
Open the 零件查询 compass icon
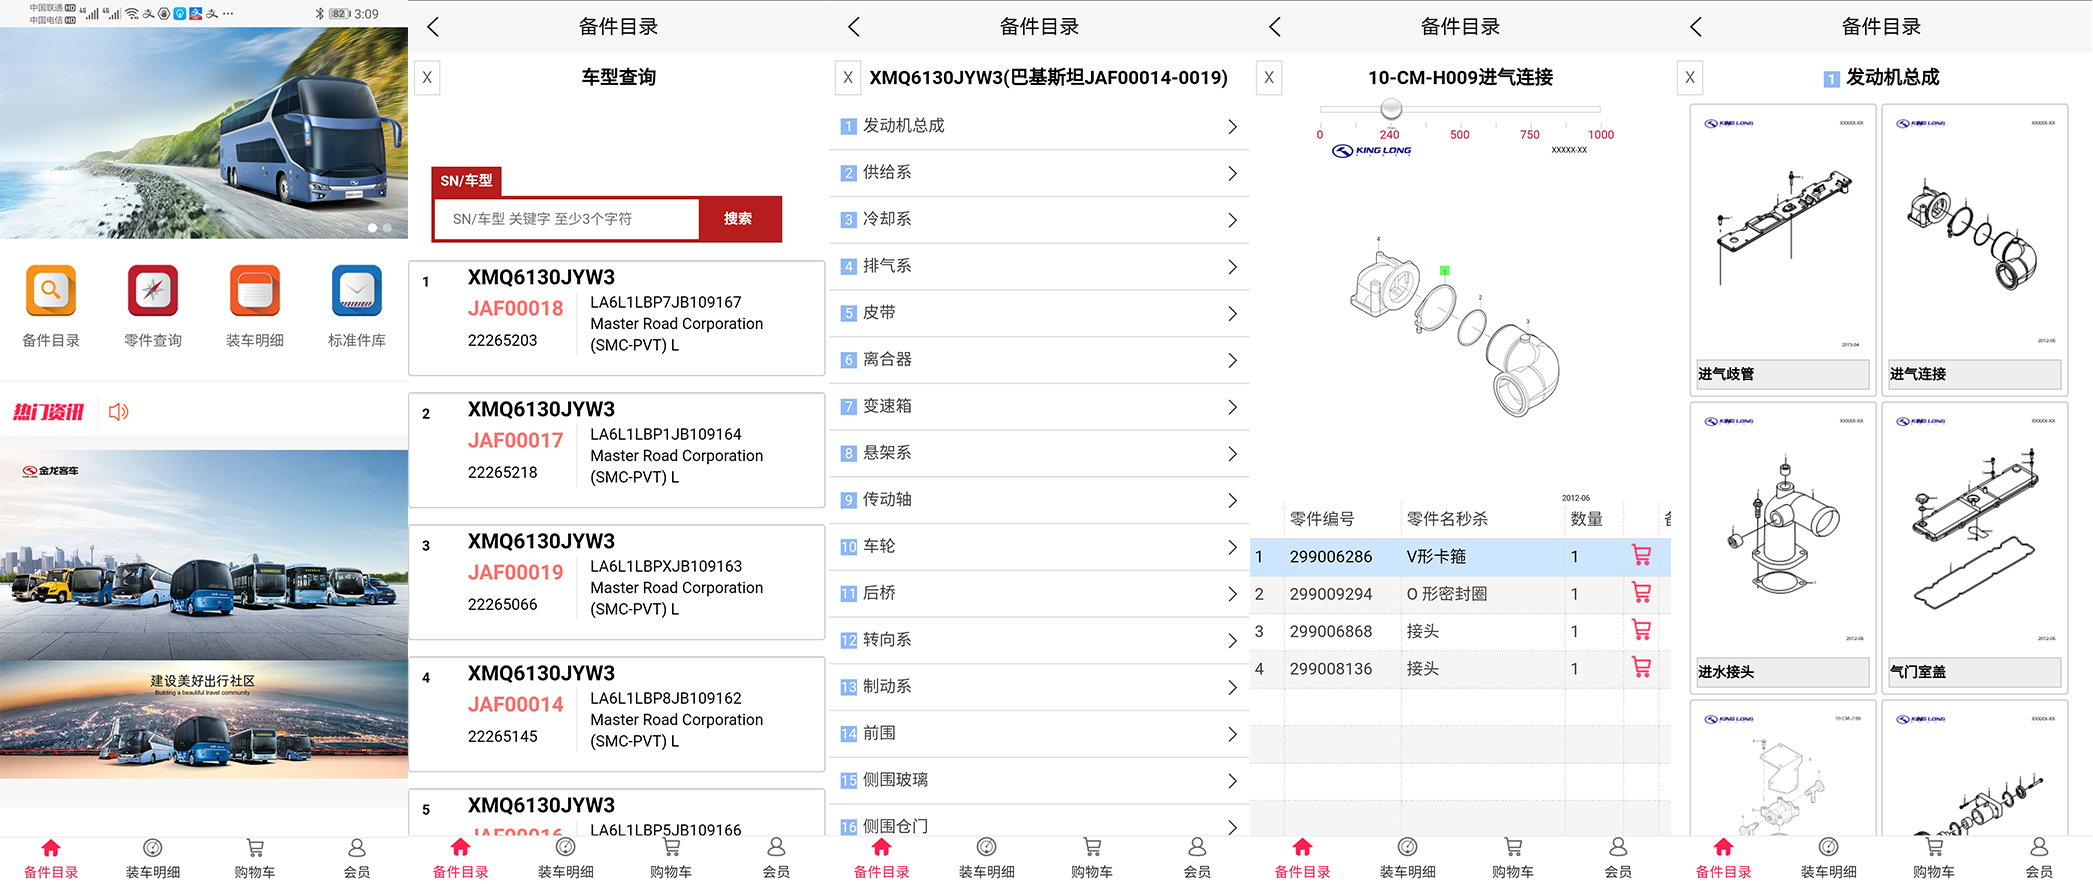pyautogui.click(x=153, y=291)
